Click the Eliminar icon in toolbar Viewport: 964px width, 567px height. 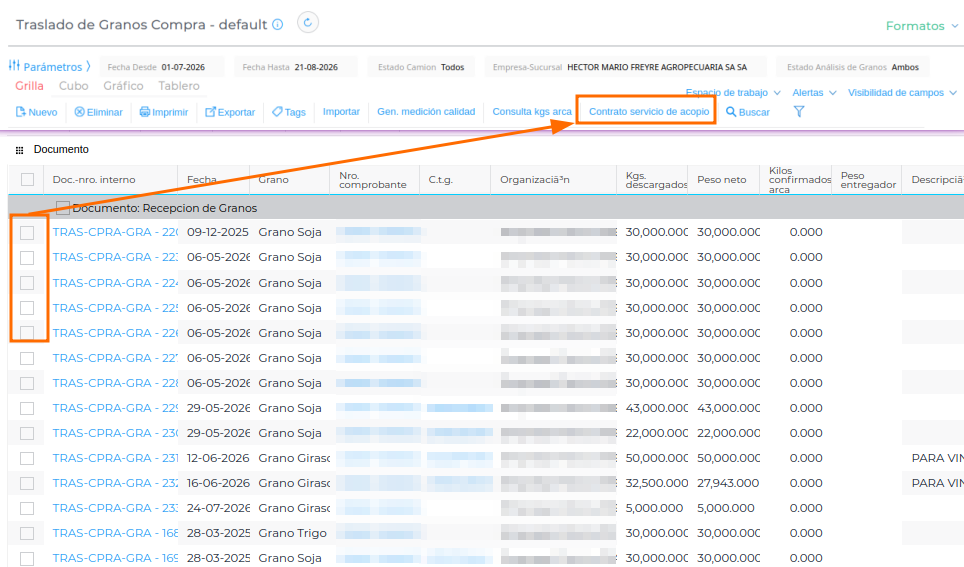79,112
